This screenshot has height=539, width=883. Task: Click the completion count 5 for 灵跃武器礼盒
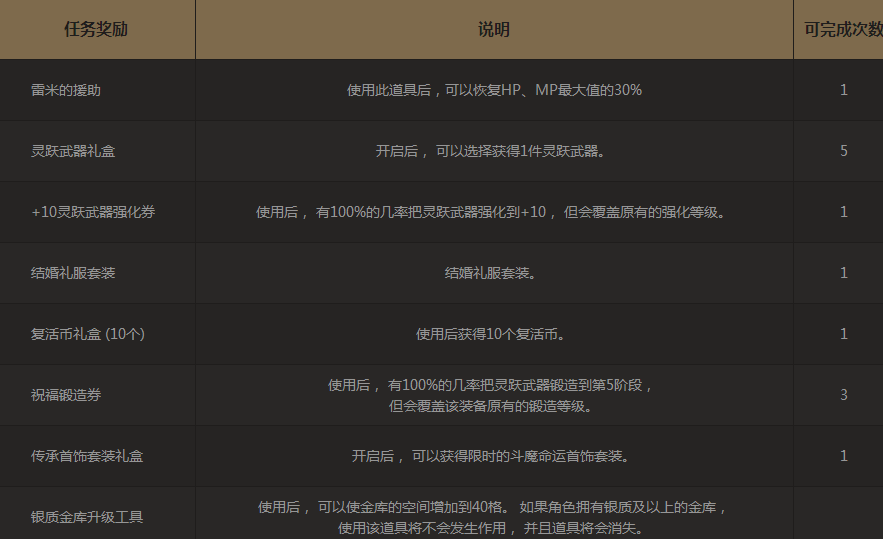(844, 151)
